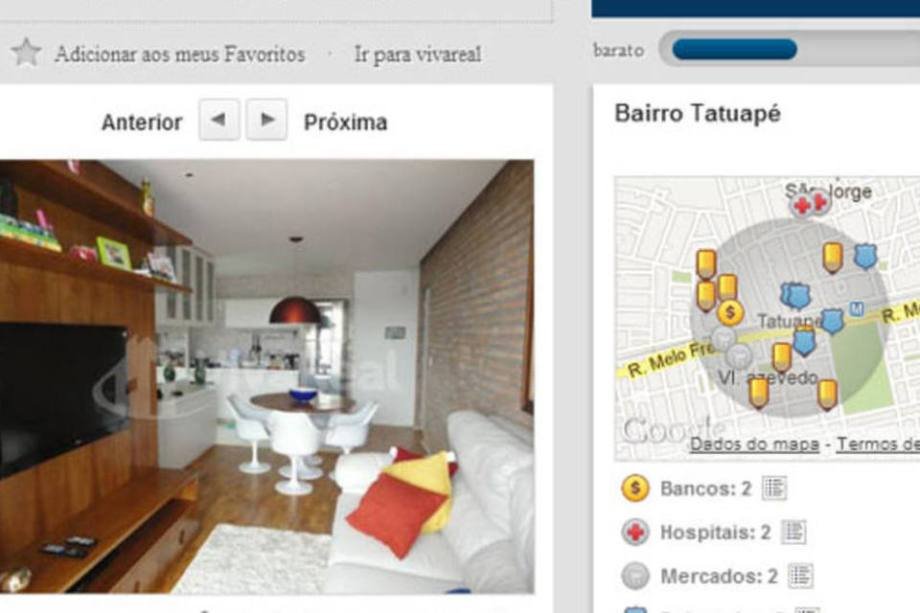Open the Ir para vivareal link
Viewport: 920px width, 613px height.
418,54
